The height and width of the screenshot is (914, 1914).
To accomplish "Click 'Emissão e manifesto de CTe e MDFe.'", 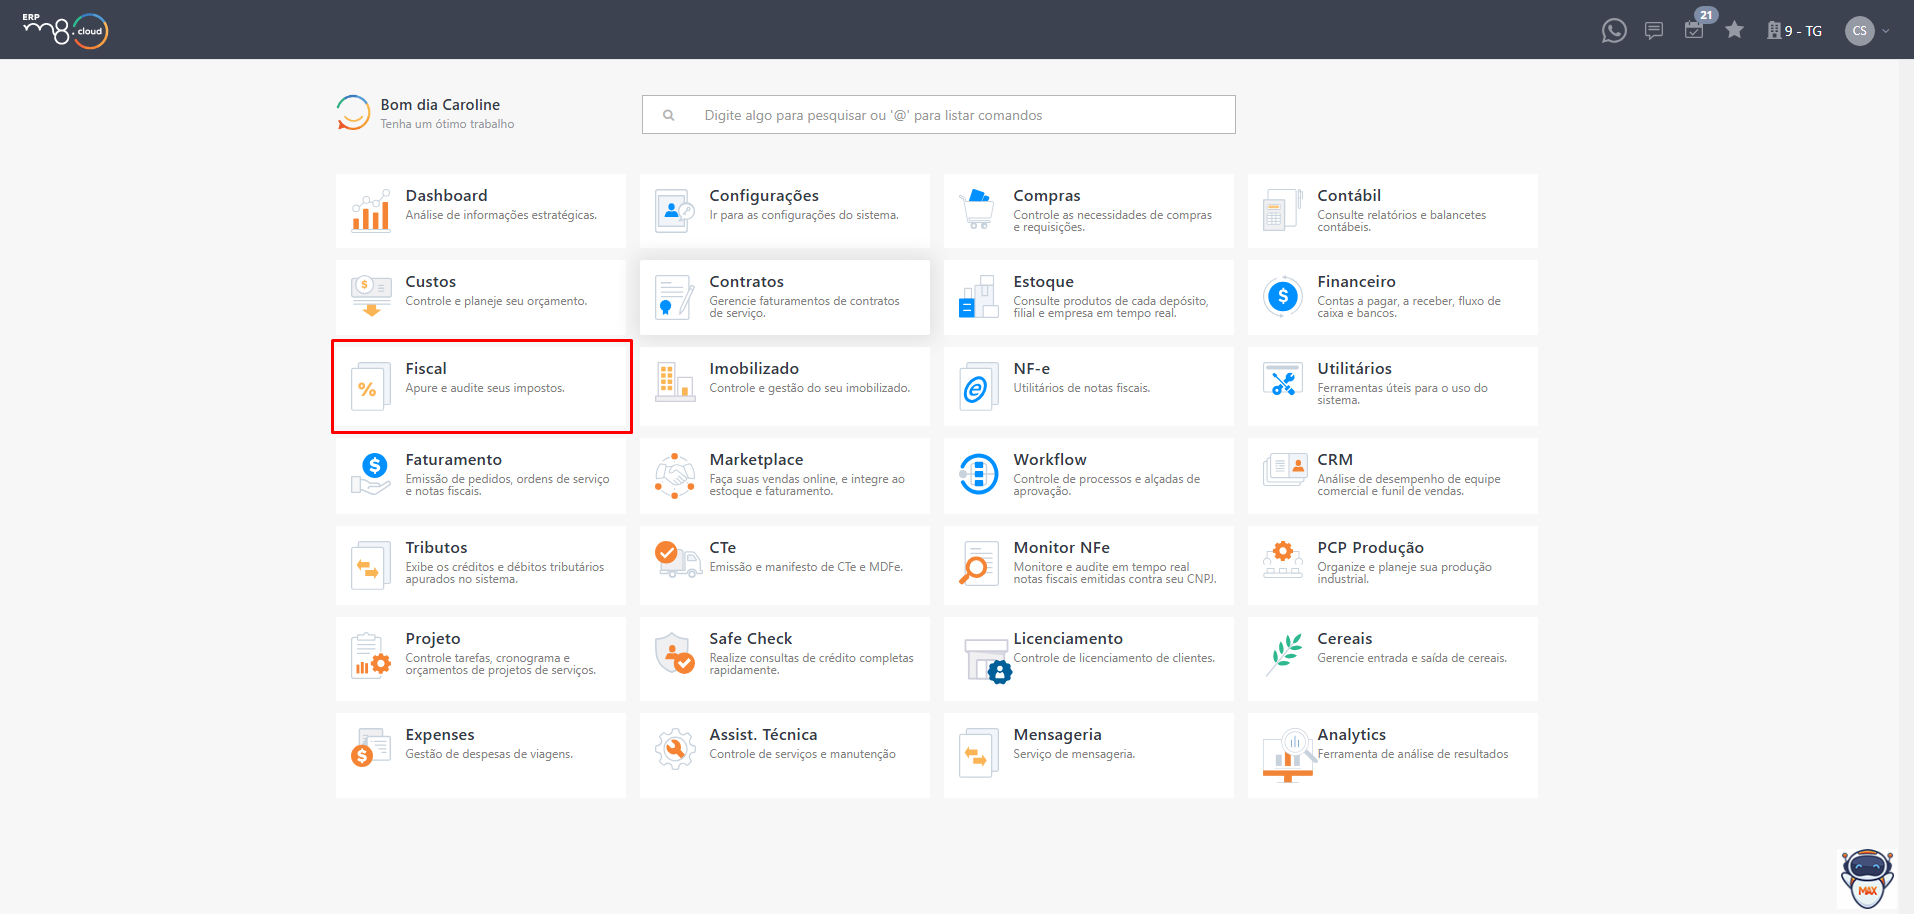I will click(x=806, y=567).
